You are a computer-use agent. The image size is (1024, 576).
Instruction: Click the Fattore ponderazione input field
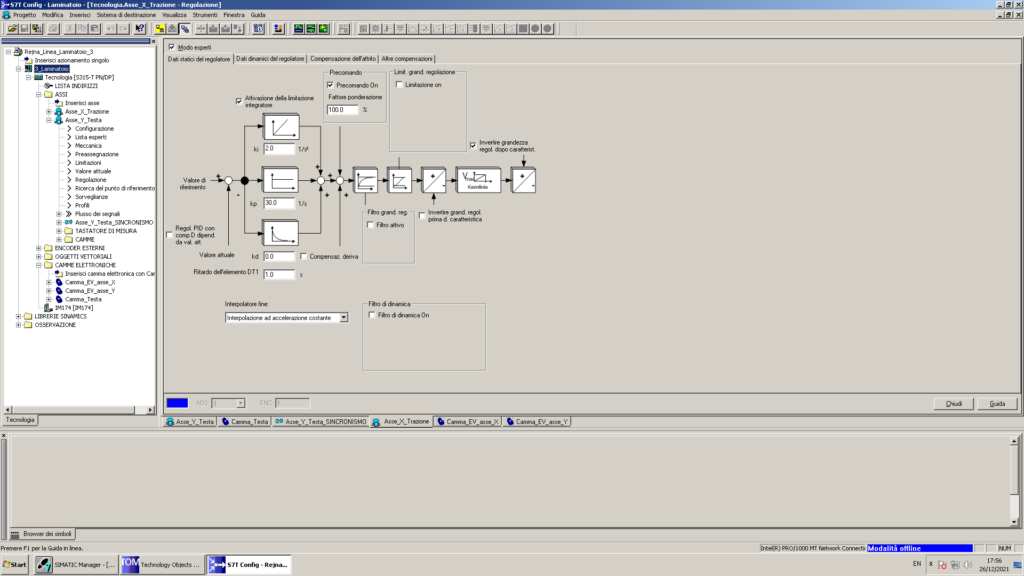(x=343, y=110)
